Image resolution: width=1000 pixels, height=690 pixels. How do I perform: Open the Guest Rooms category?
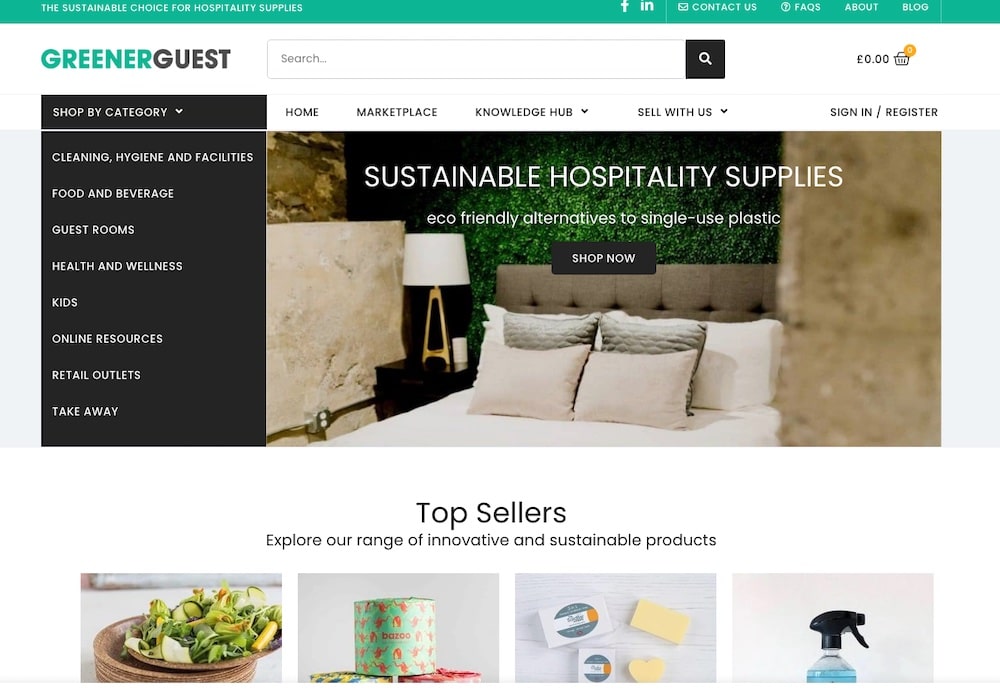coord(93,230)
